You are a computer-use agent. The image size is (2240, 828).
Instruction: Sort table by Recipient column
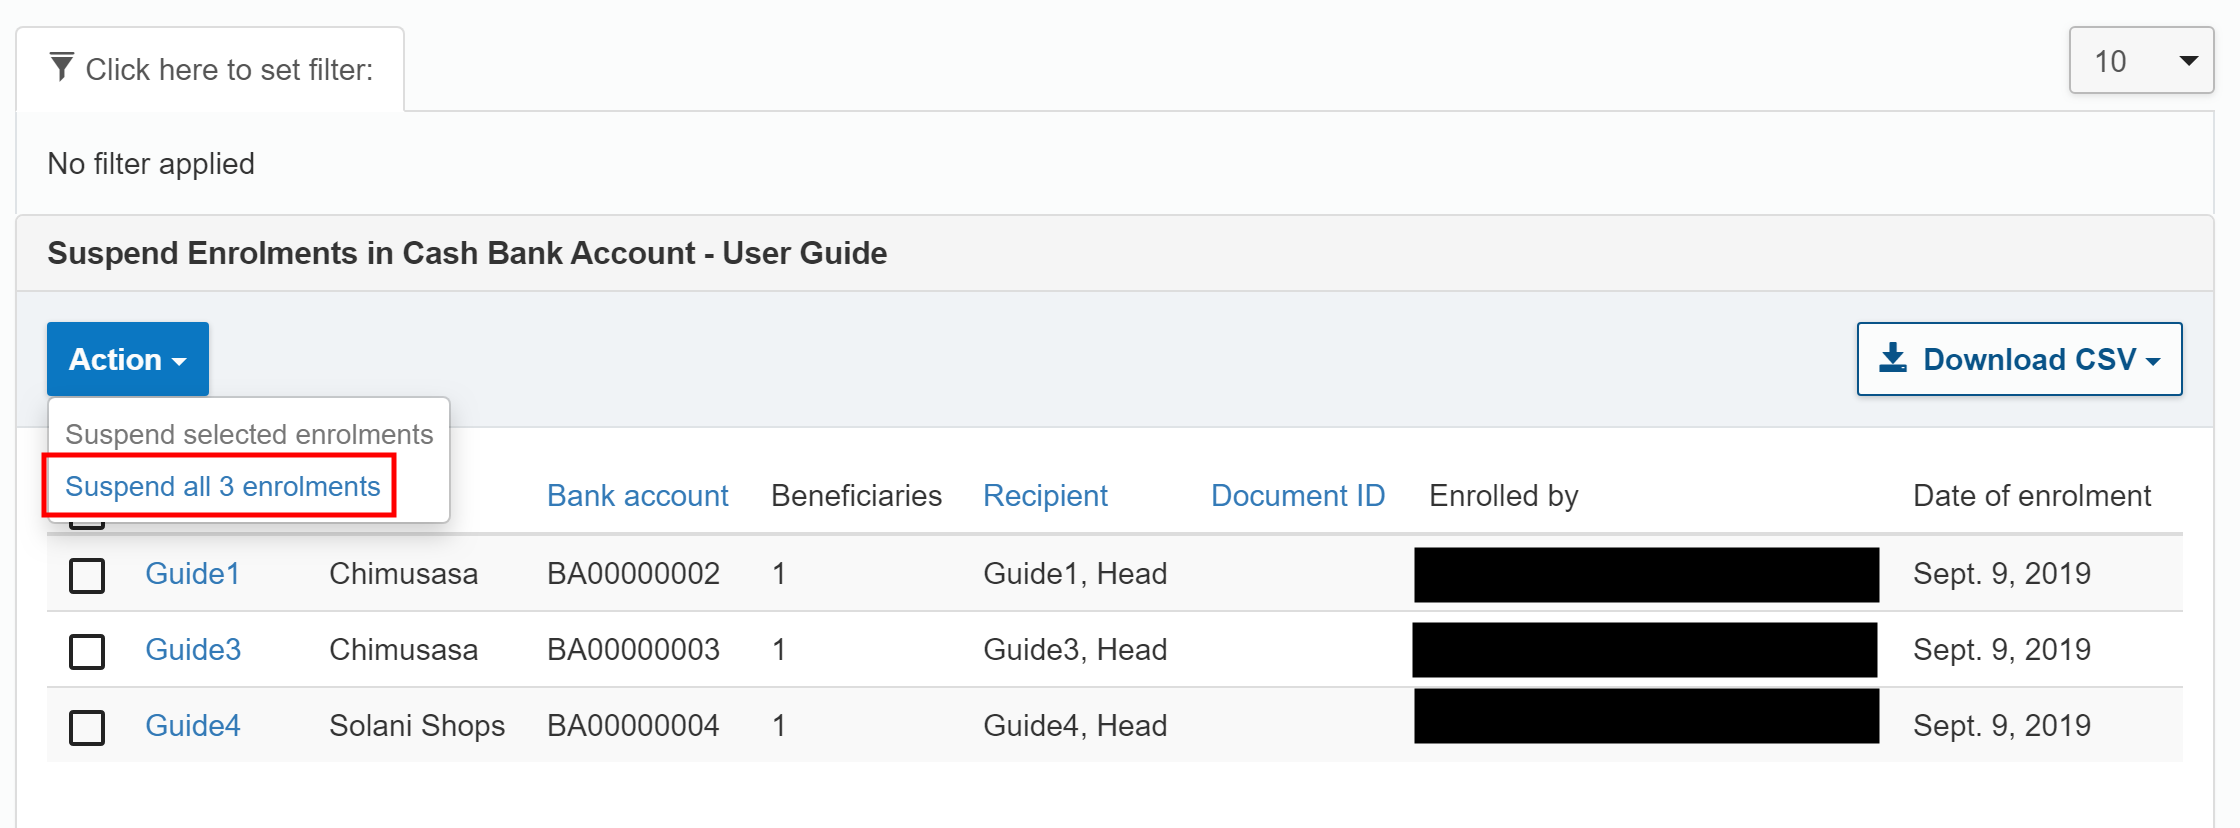[x=1045, y=495]
